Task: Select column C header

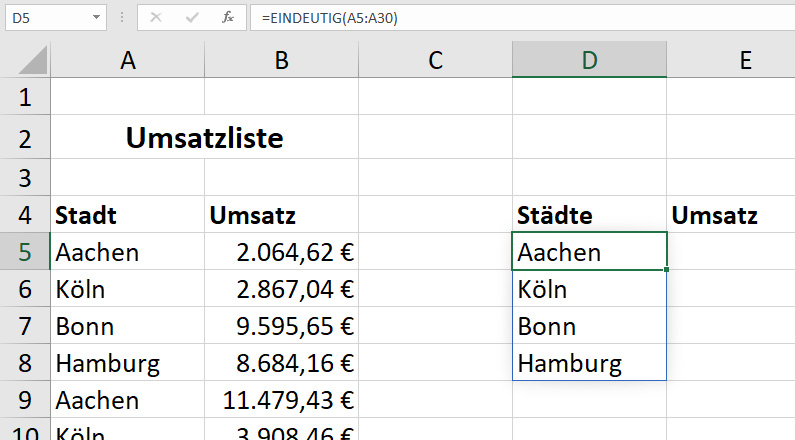Action: coord(435,60)
